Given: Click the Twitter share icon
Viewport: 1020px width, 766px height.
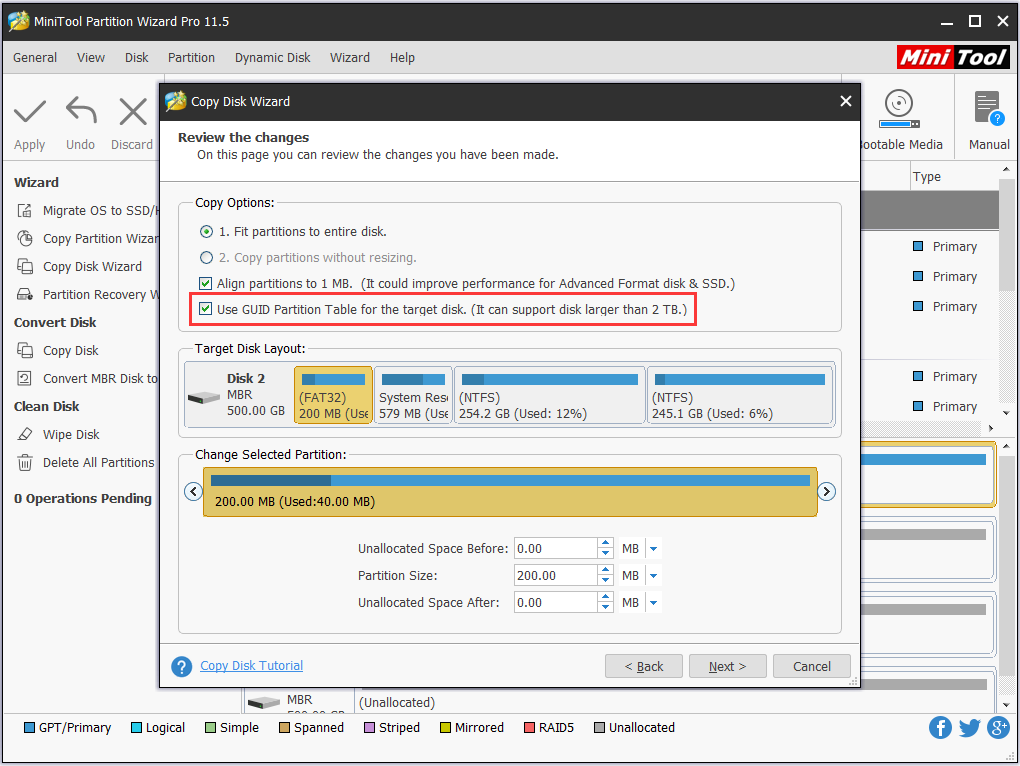Looking at the screenshot, I should pyautogui.click(x=969, y=727).
